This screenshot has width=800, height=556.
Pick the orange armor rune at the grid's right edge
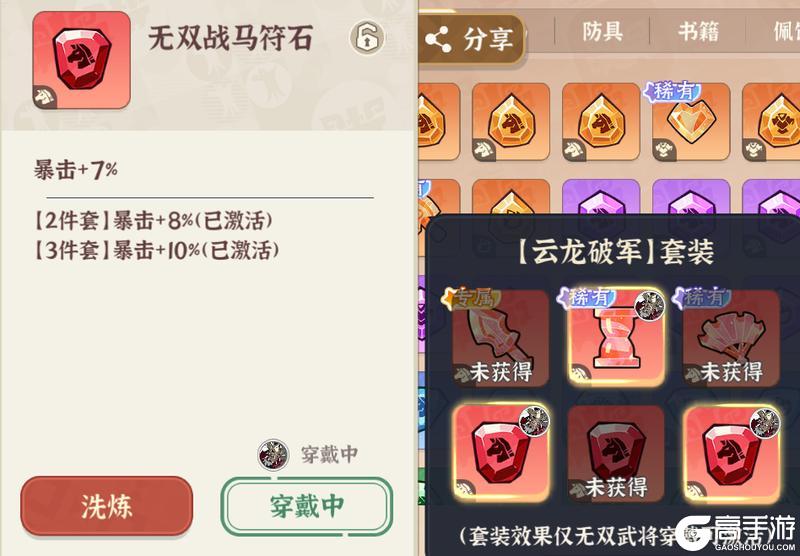pos(771,121)
